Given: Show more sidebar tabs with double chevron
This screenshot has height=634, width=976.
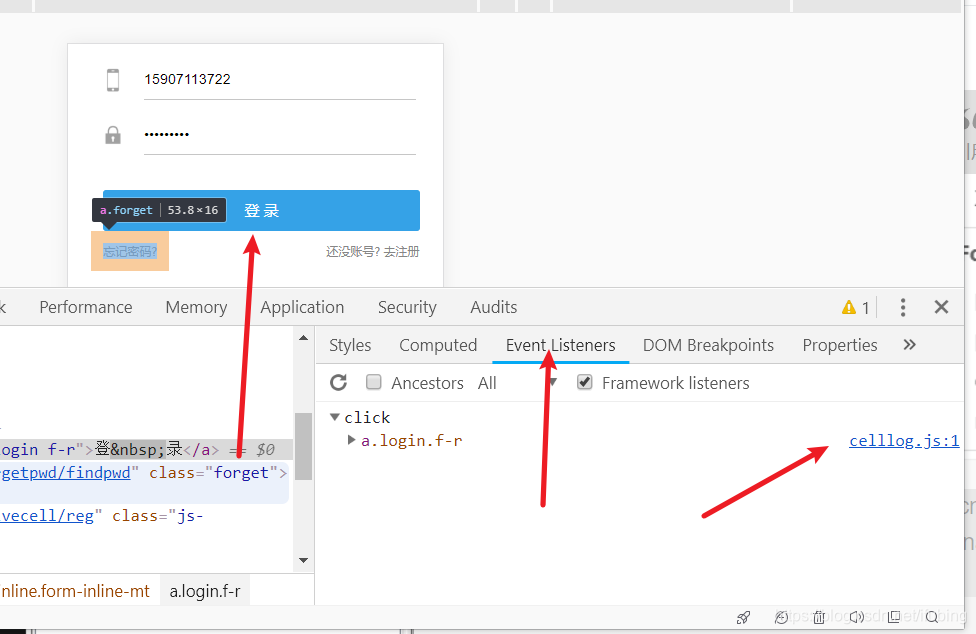Looking at the screenshot, I should pyautogui.click(x=909, y=345).
